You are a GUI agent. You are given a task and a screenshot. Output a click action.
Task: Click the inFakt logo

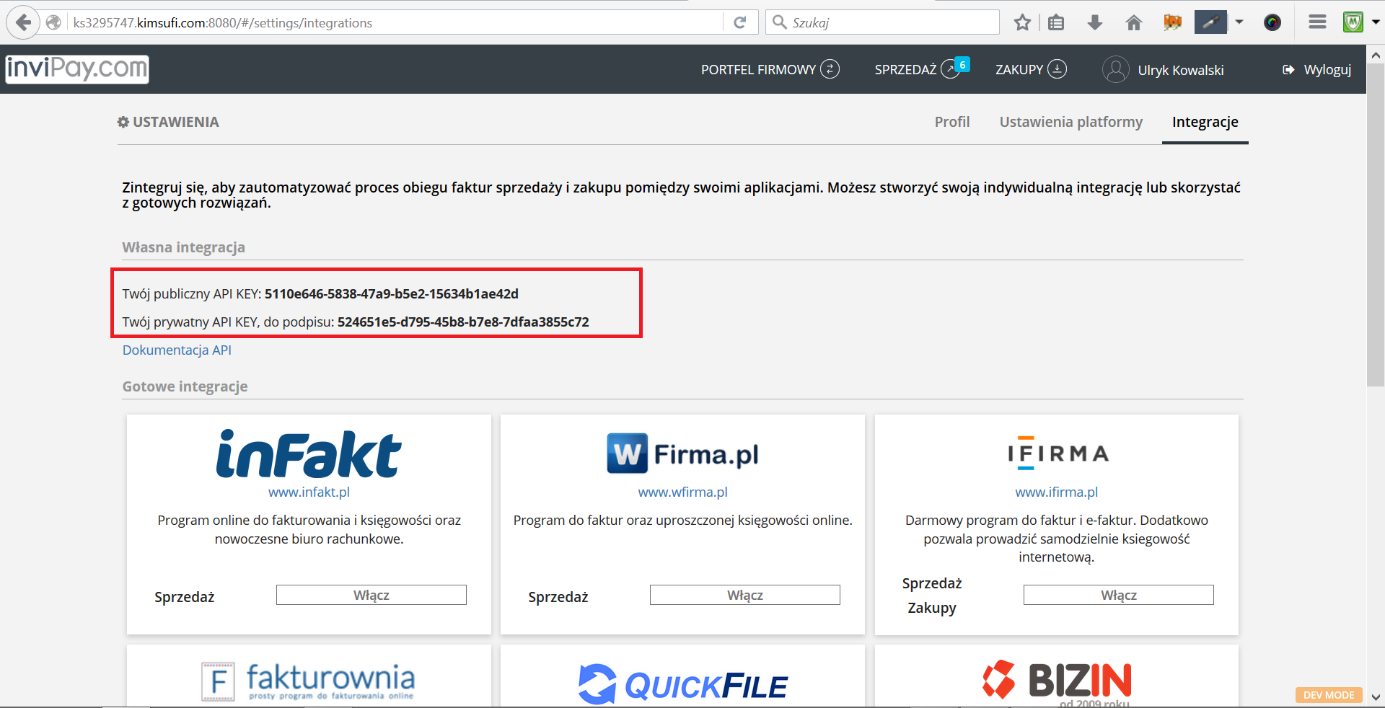[x=309, y=454]
